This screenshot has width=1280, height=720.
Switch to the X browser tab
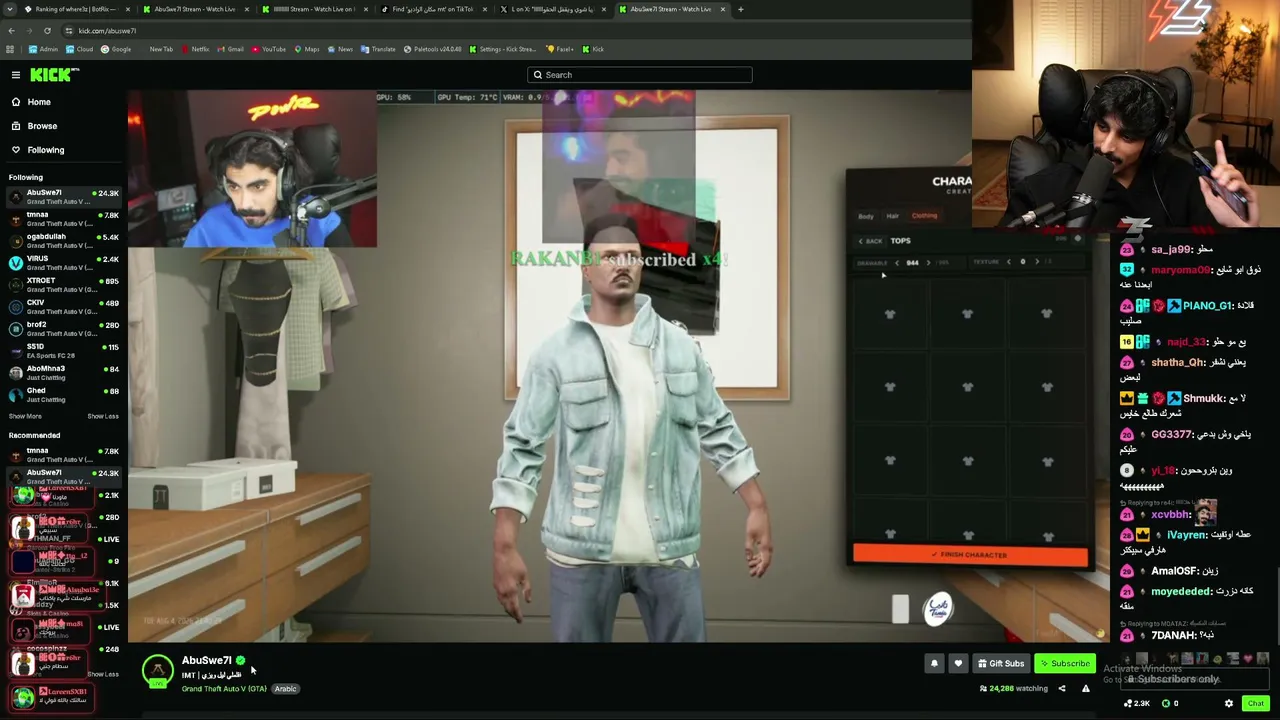(x=552, y=9)
